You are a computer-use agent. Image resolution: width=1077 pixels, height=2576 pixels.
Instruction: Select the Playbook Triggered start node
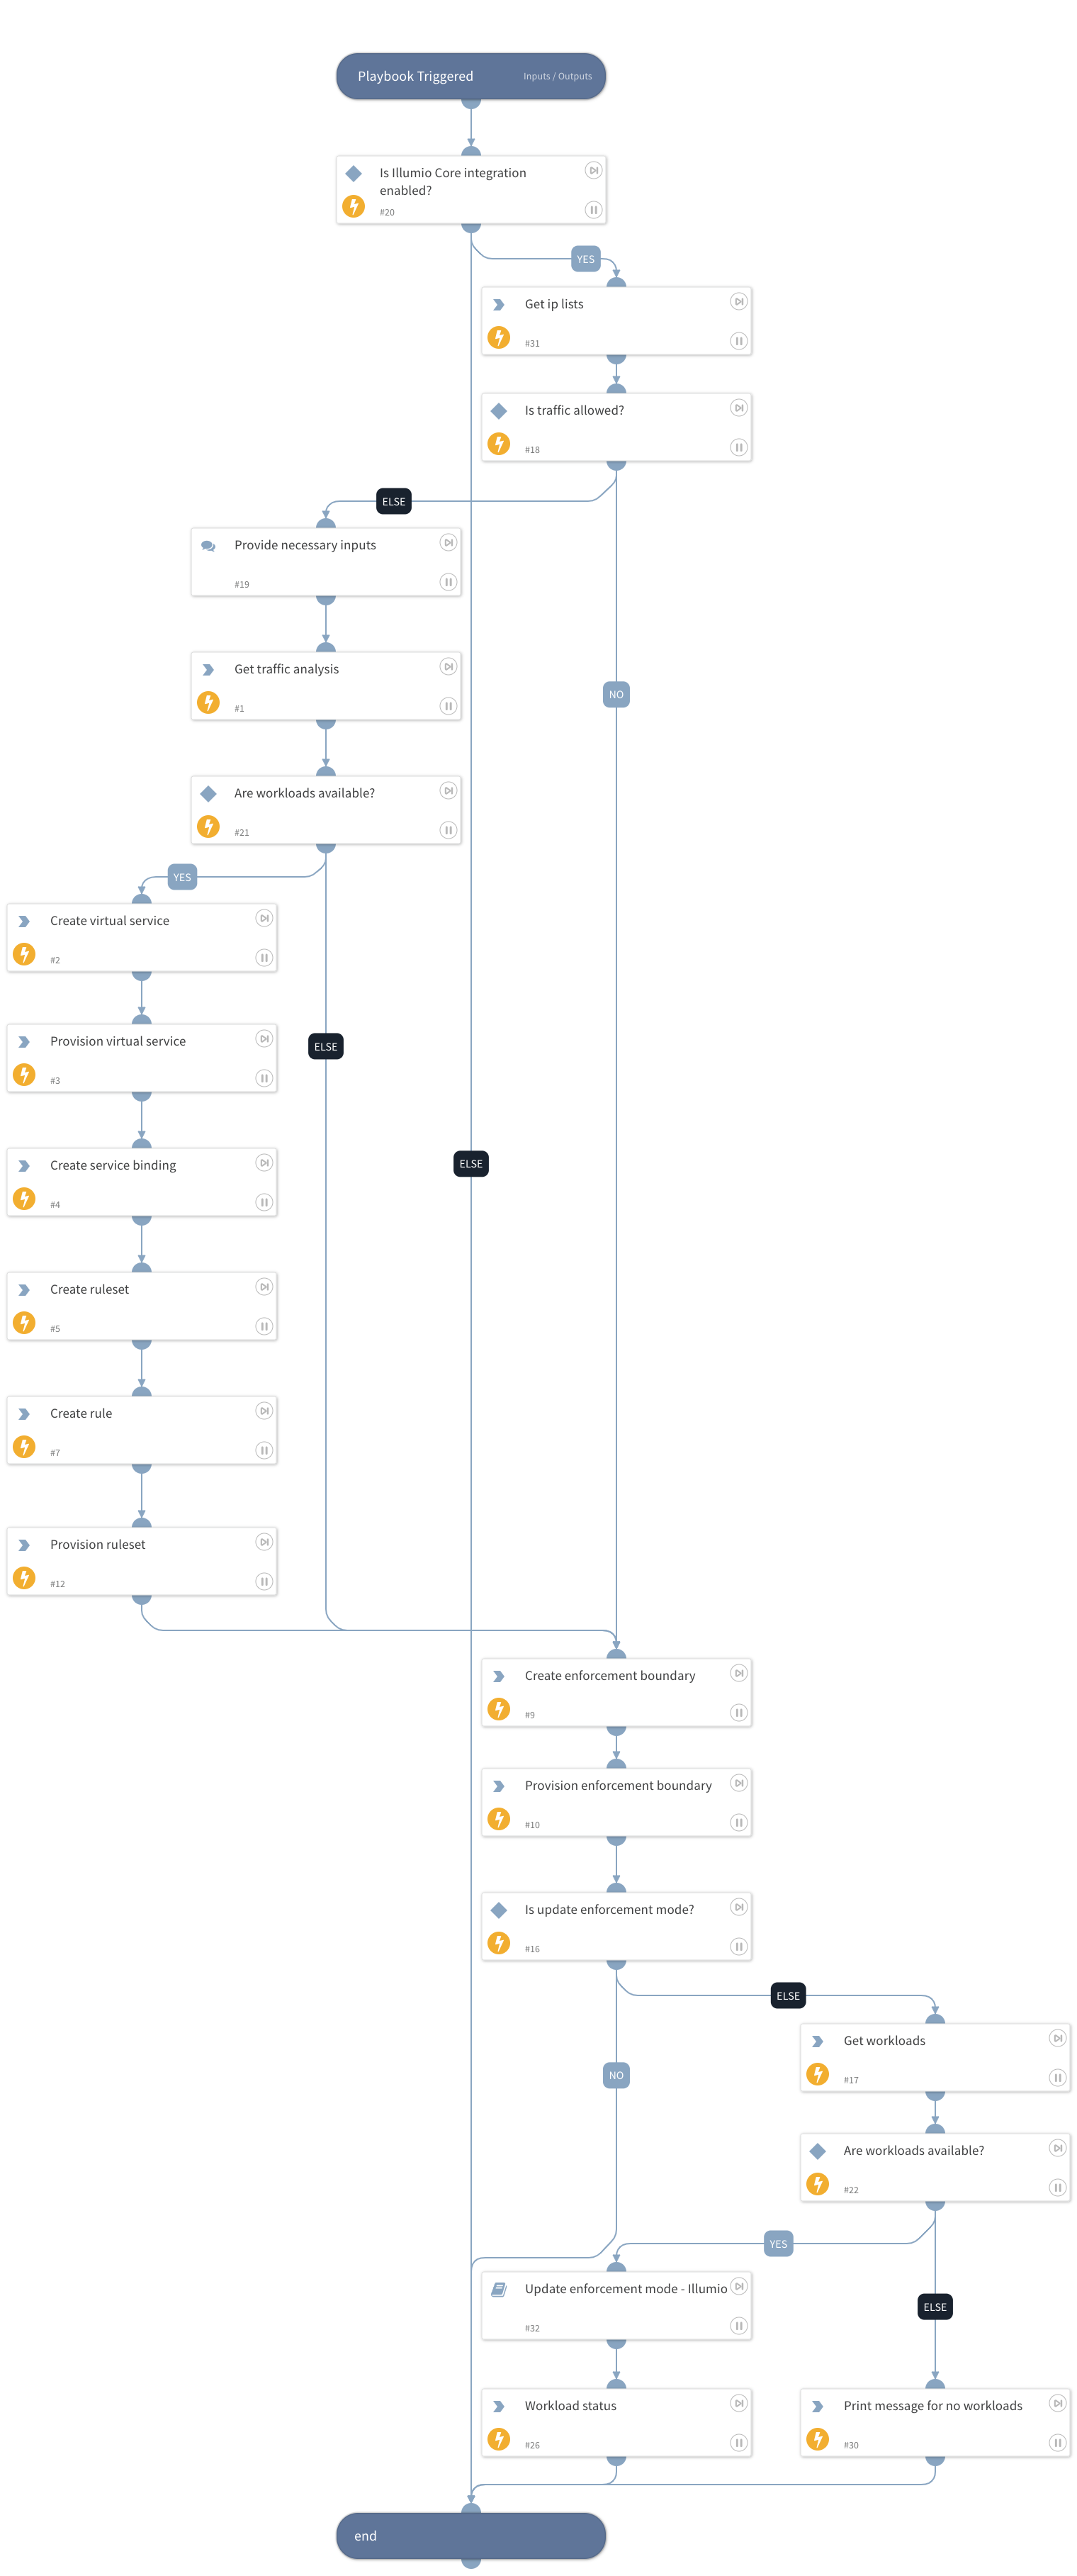coord(416,77)
